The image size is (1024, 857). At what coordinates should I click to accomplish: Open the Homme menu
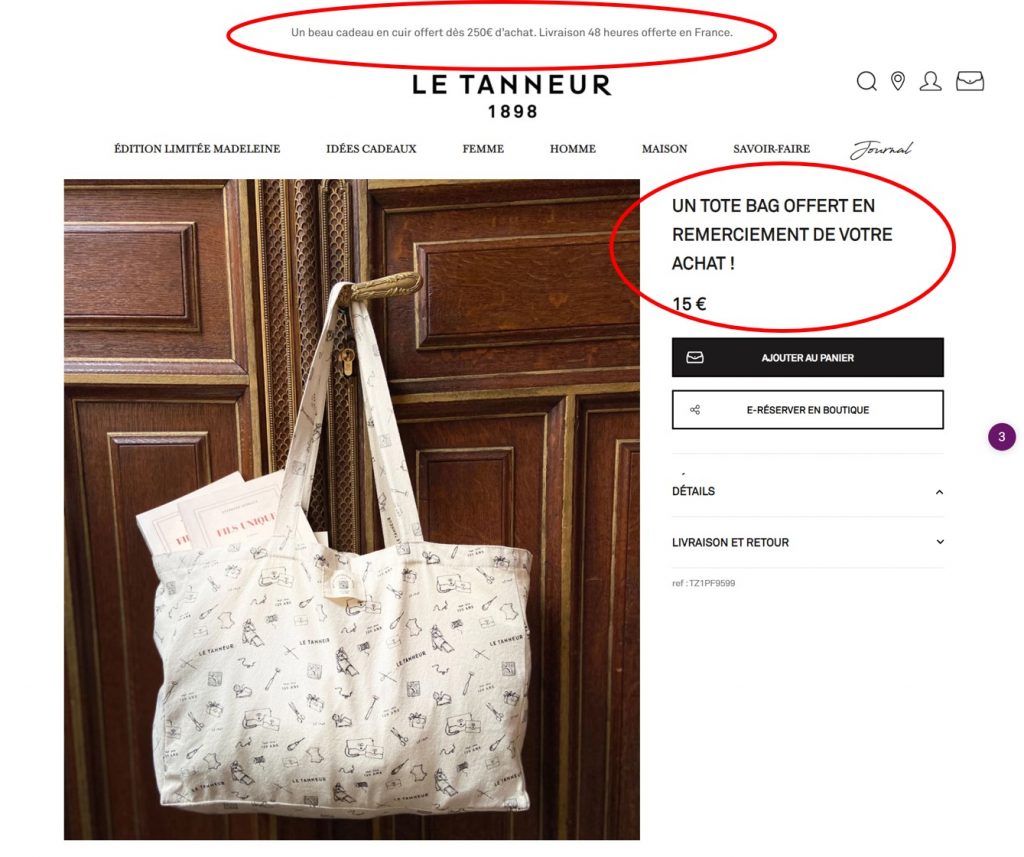573,149
